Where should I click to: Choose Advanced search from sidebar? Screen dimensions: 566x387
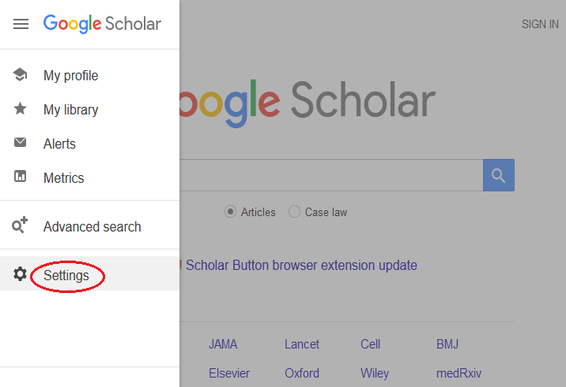(x=90, y=227)
